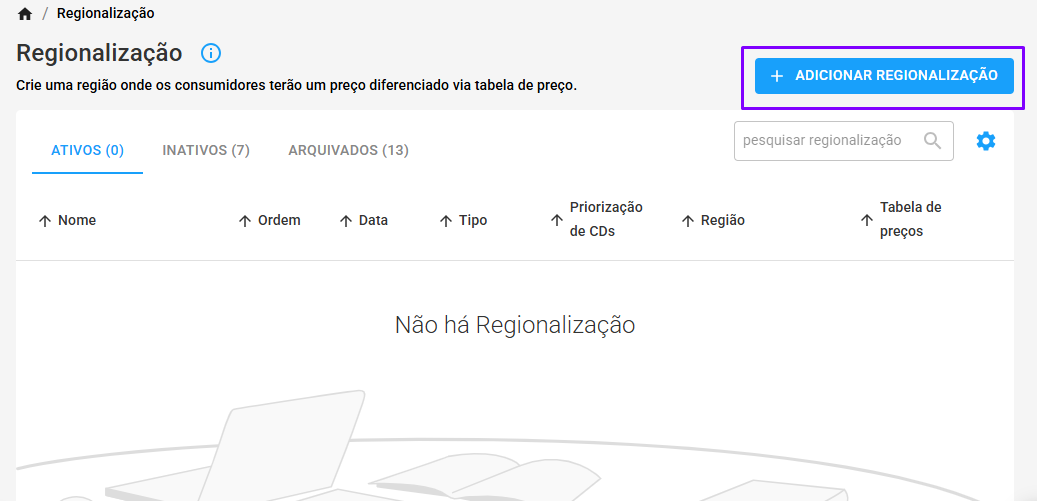Open the info icon beside Regionalização title
Viewport: 1037px width, 501px height.
(211, 53)
